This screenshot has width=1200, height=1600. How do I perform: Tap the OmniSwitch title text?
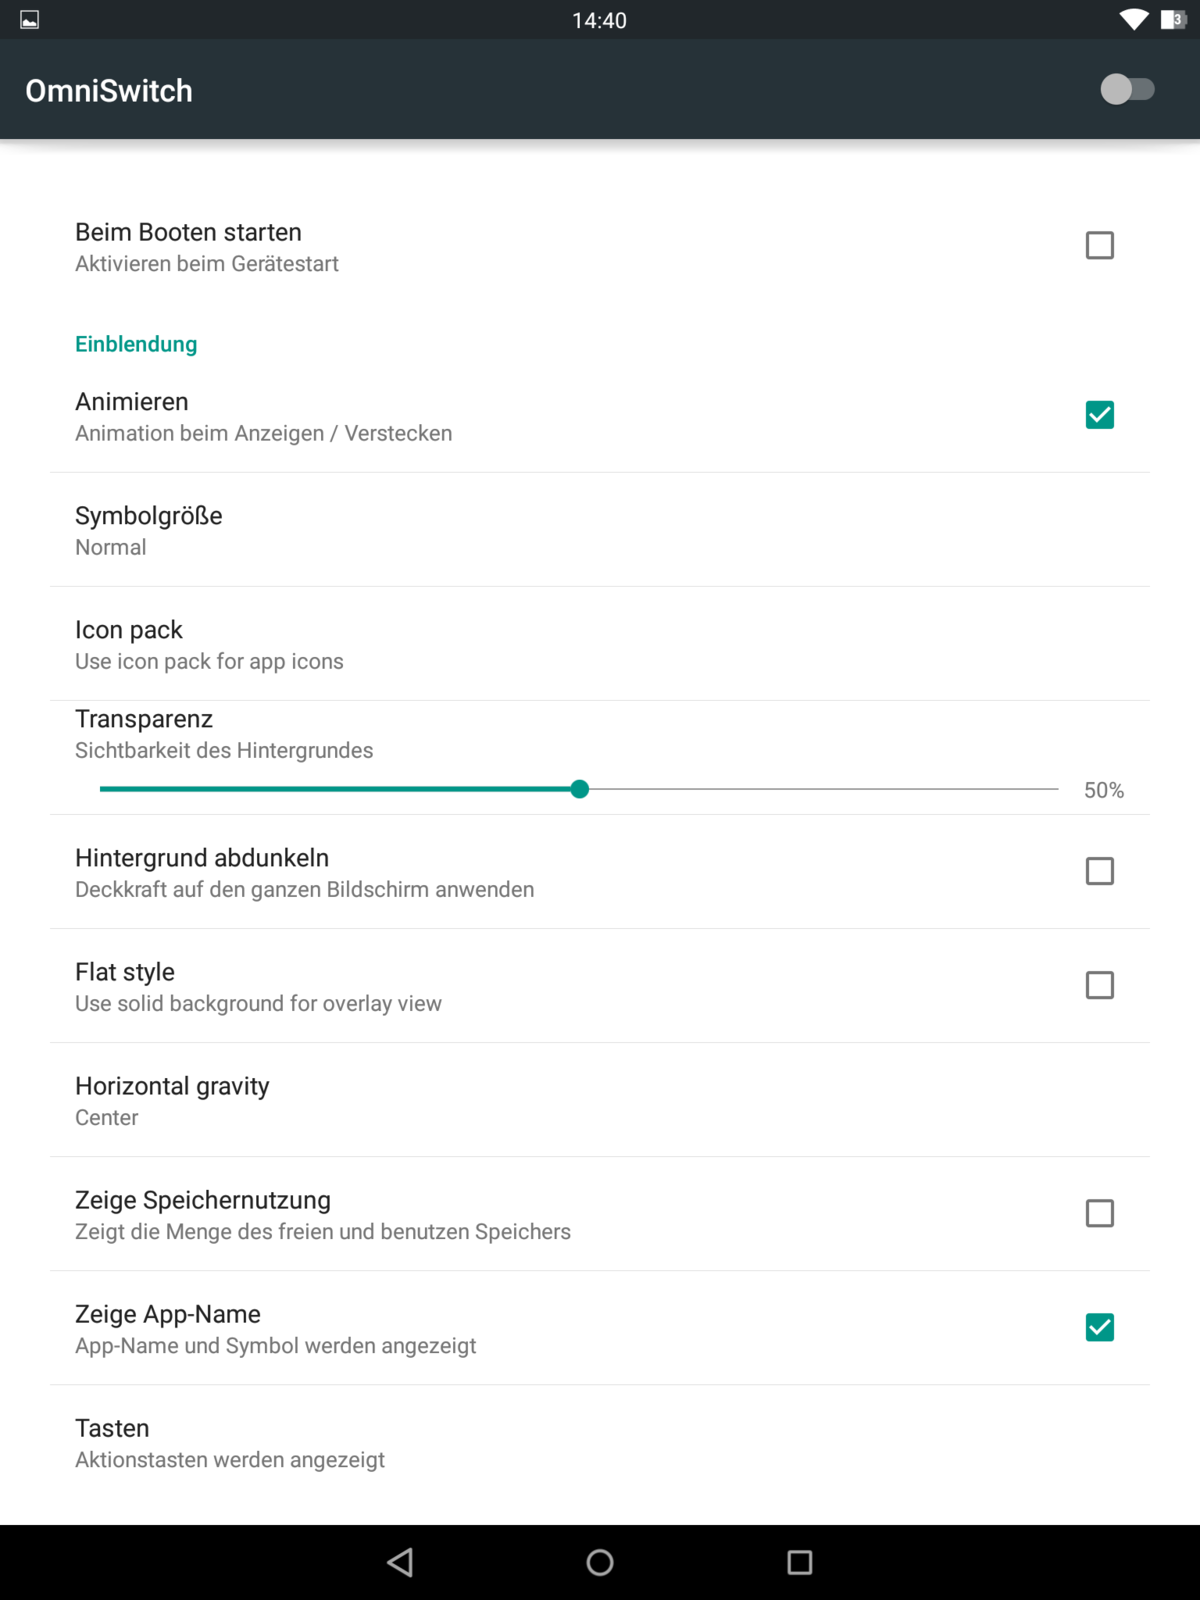(x=109, y=91)
